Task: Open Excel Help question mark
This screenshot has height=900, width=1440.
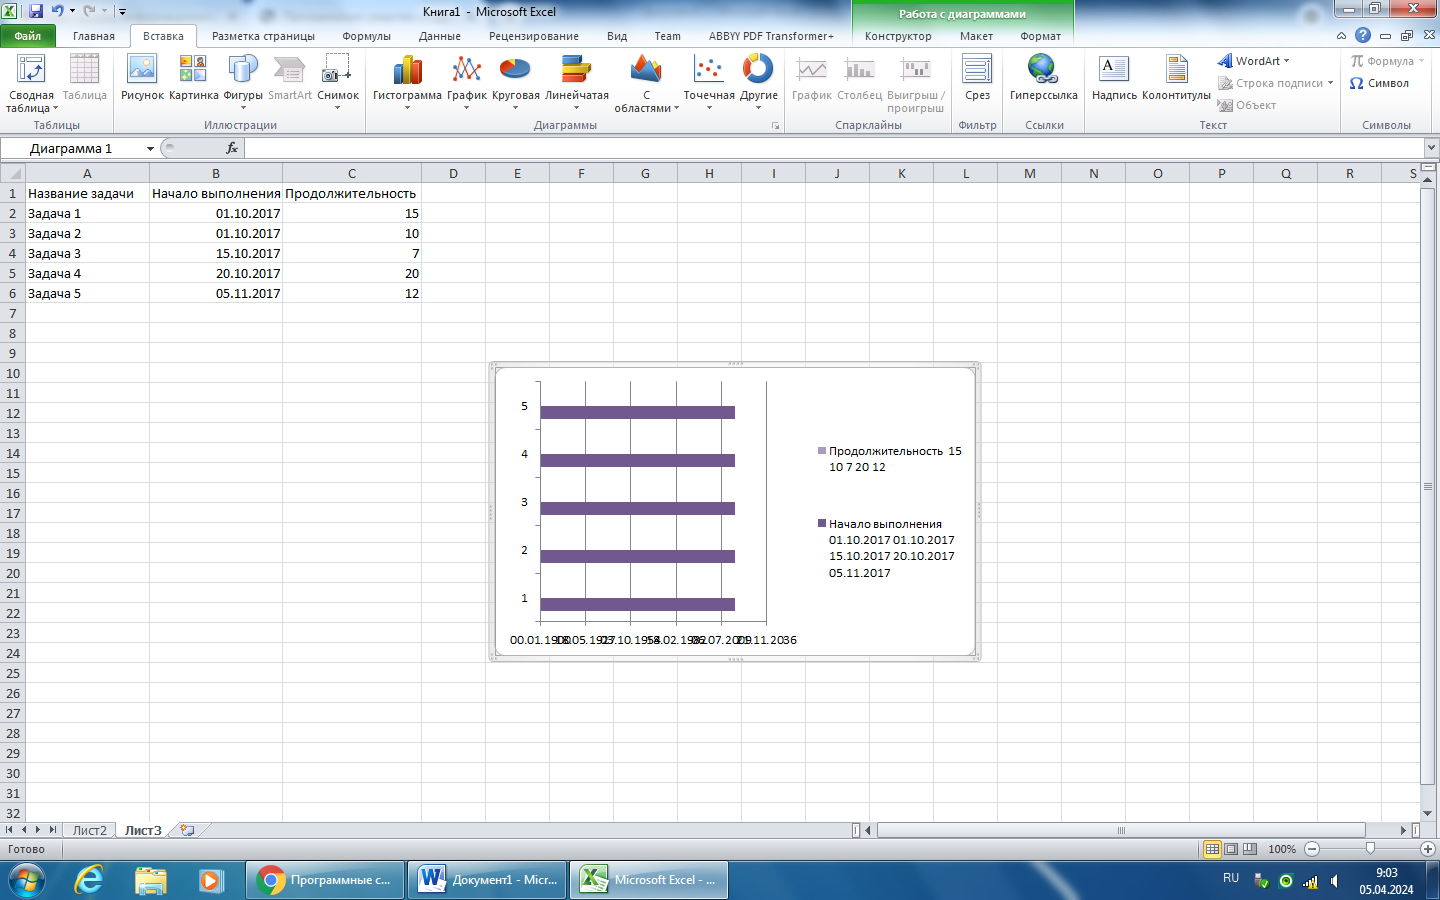Action: 1362,35
